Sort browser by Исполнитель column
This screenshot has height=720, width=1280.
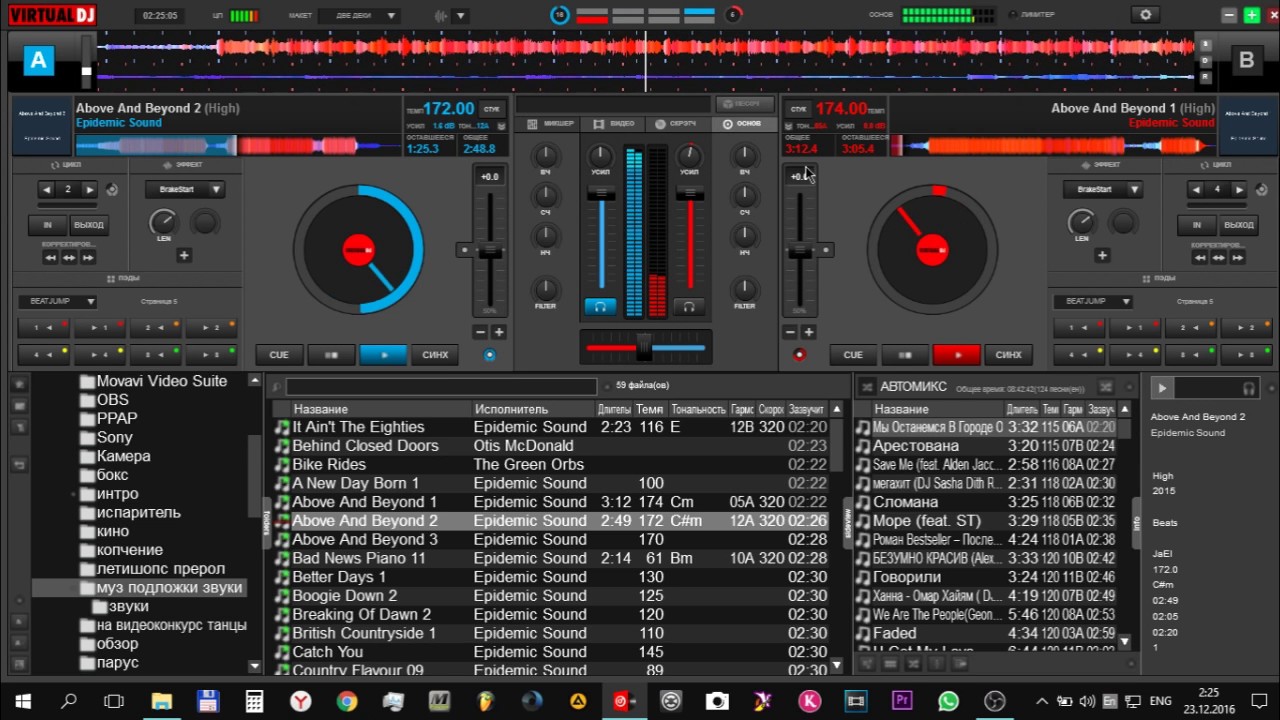pyautogui.click(x=533, y=409)
